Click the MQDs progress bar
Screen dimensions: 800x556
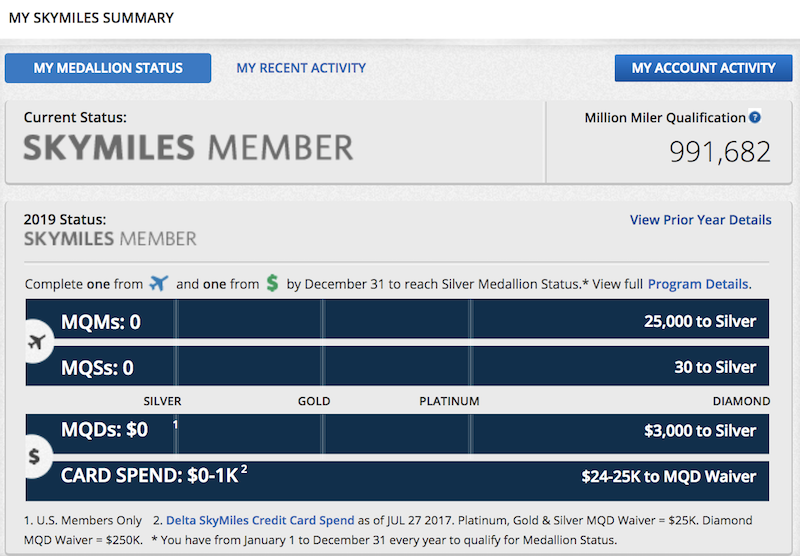tap(397, 434)
